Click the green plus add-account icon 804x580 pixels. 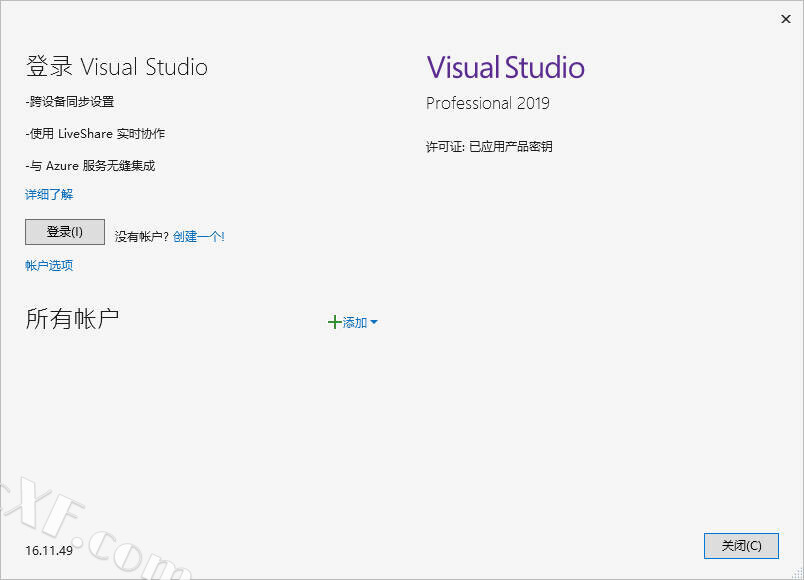tap(334, 322)
